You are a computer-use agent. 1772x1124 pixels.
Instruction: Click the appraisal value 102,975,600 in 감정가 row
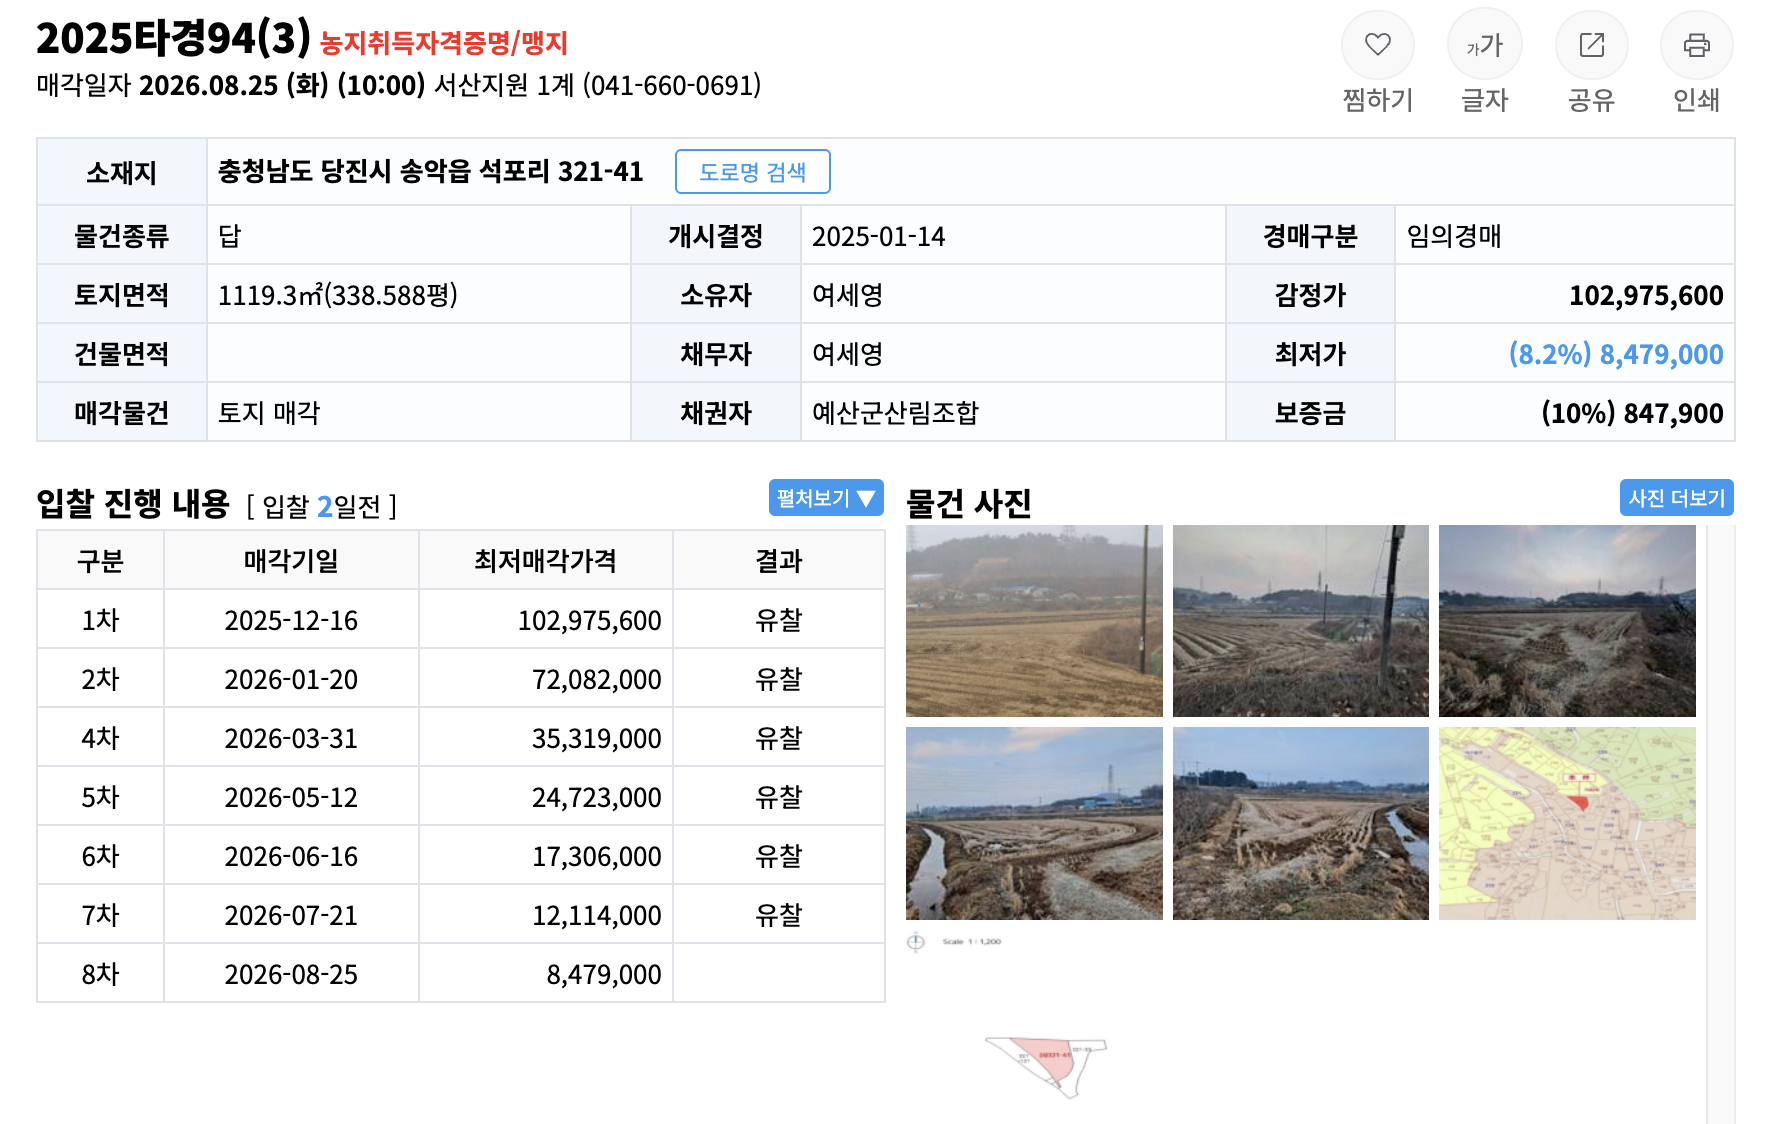click(1646, 296)
